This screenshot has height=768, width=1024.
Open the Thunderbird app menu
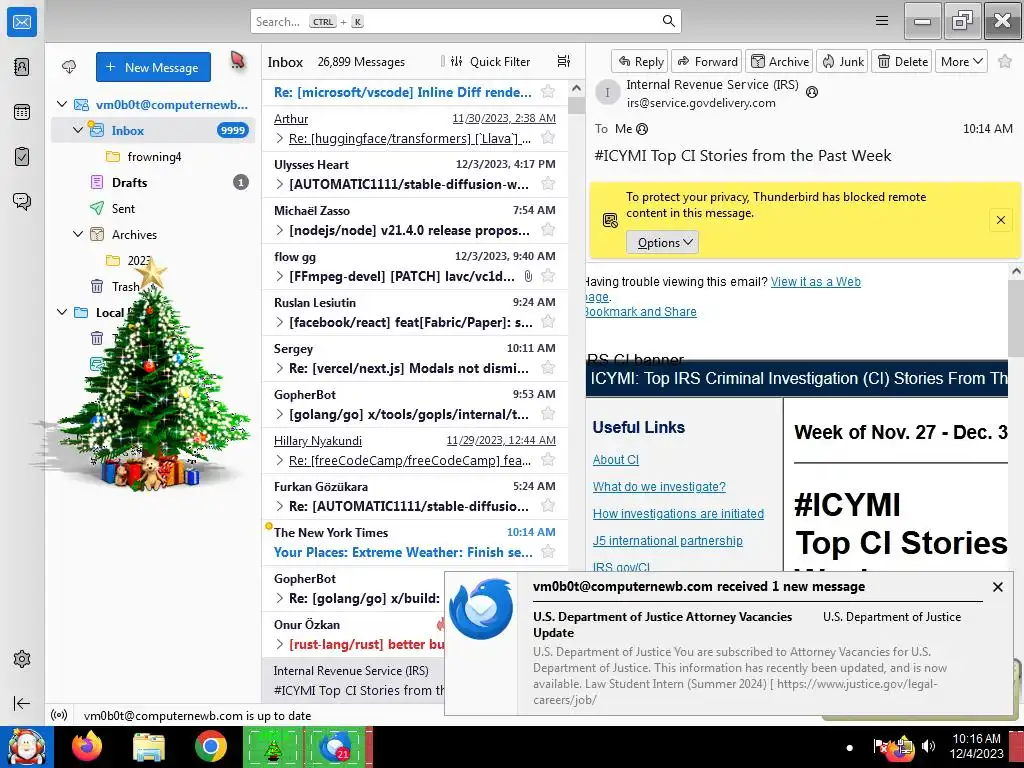(x=882, y=21)
